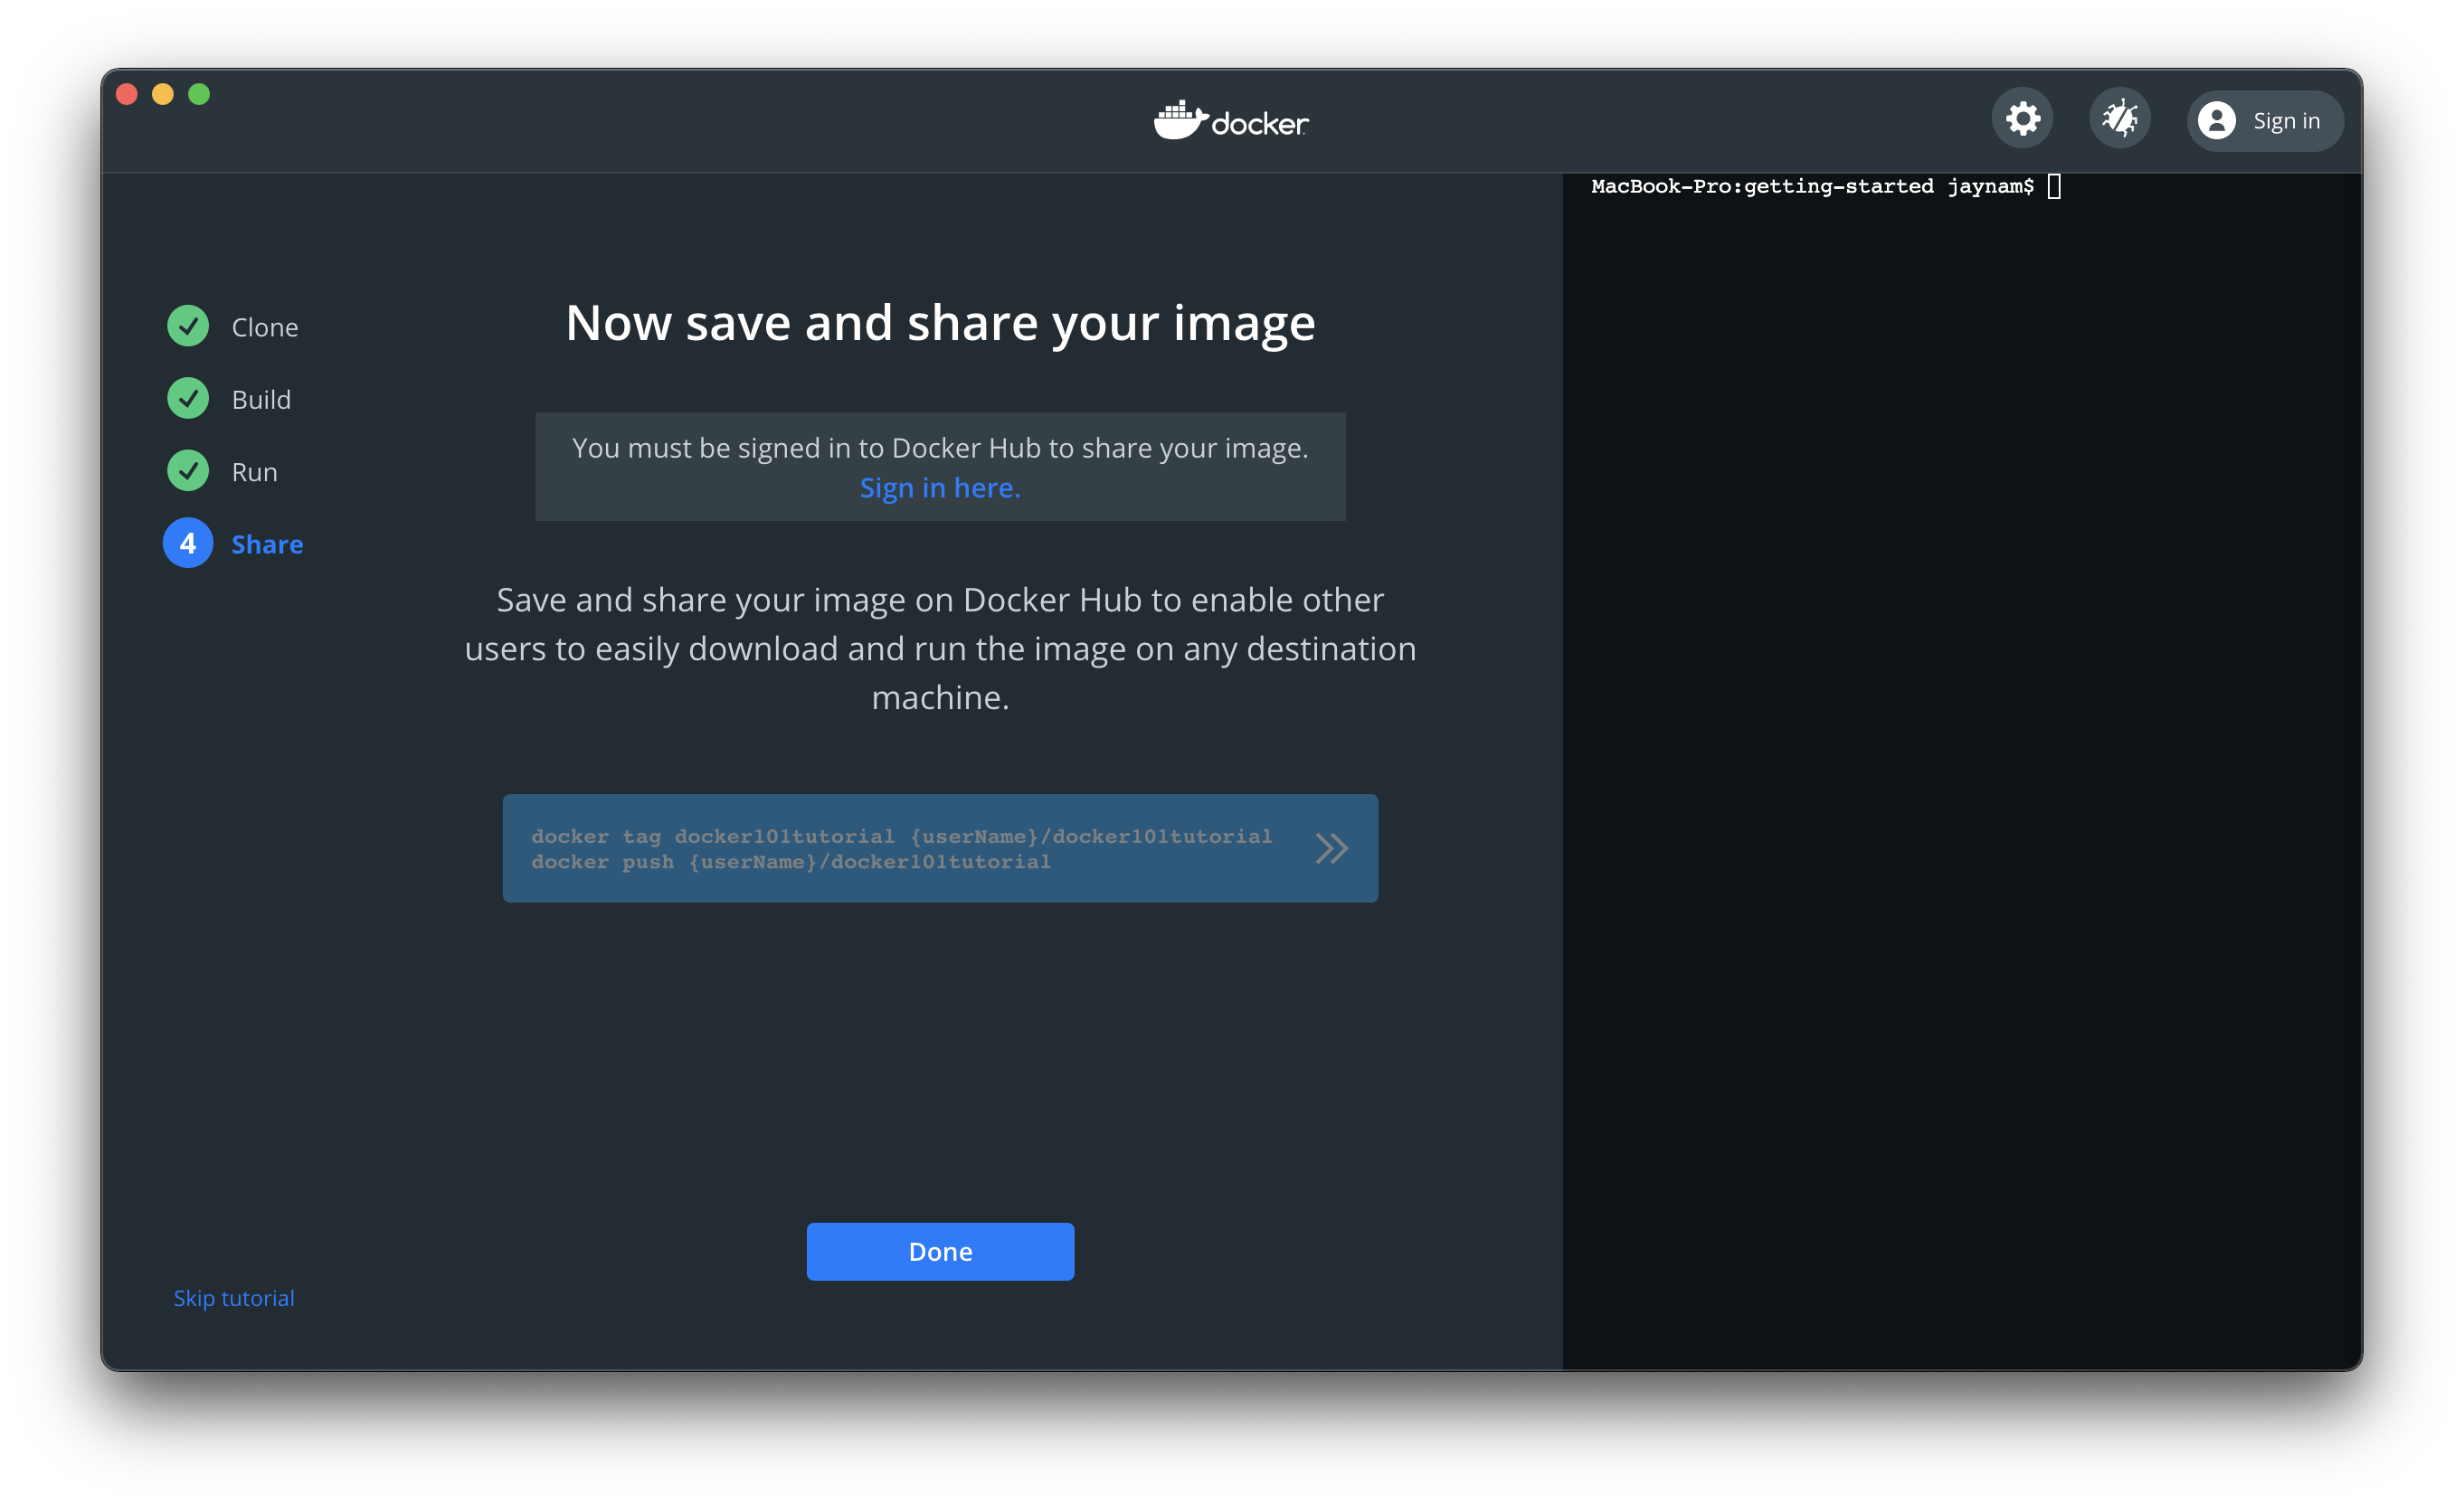Follow the 'Sign in here.' link
The image size is (2464, 1505).
[940, 488]
